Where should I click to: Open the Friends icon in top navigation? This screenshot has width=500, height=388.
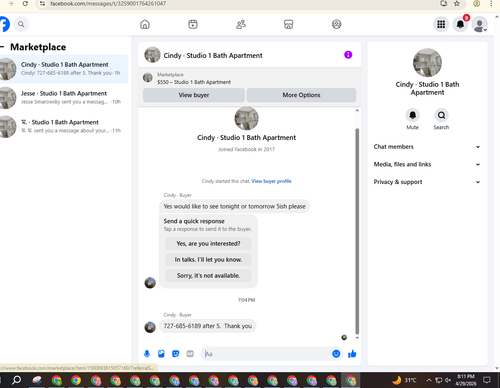click(x=241, y=24)
